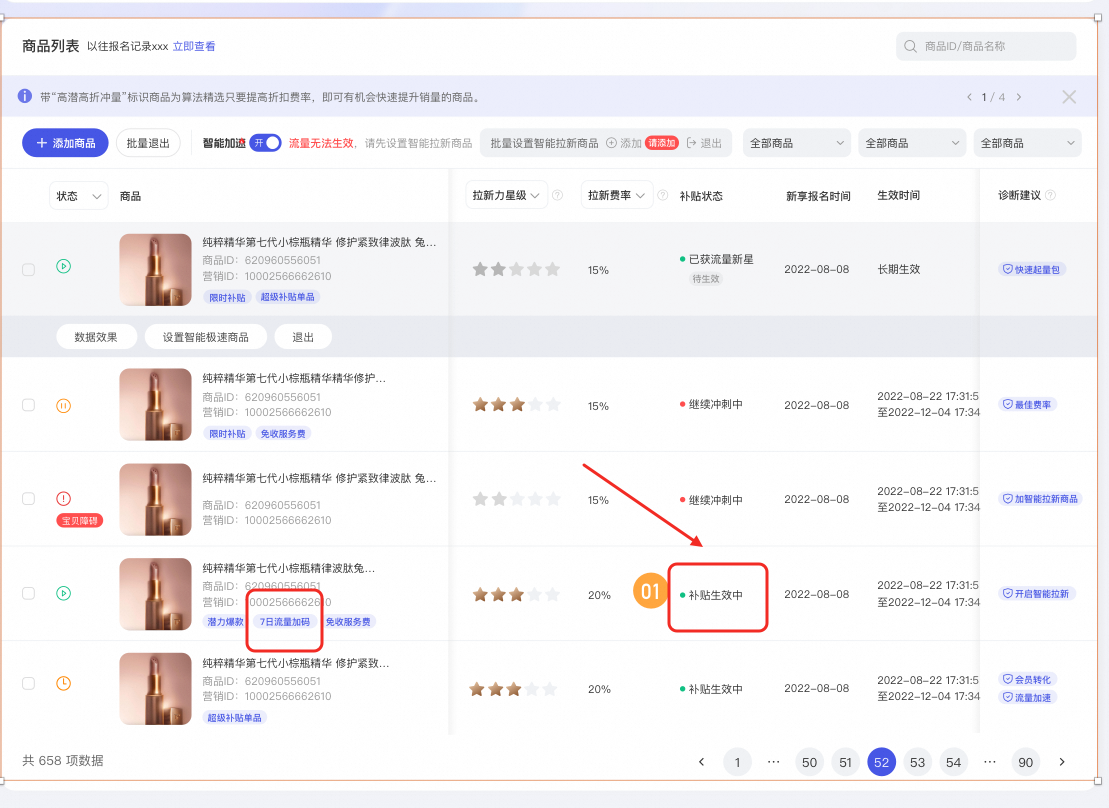1109x808 pixels.
Task: Click the 潜力爆款 tag
Action: (x=225, y=622)
